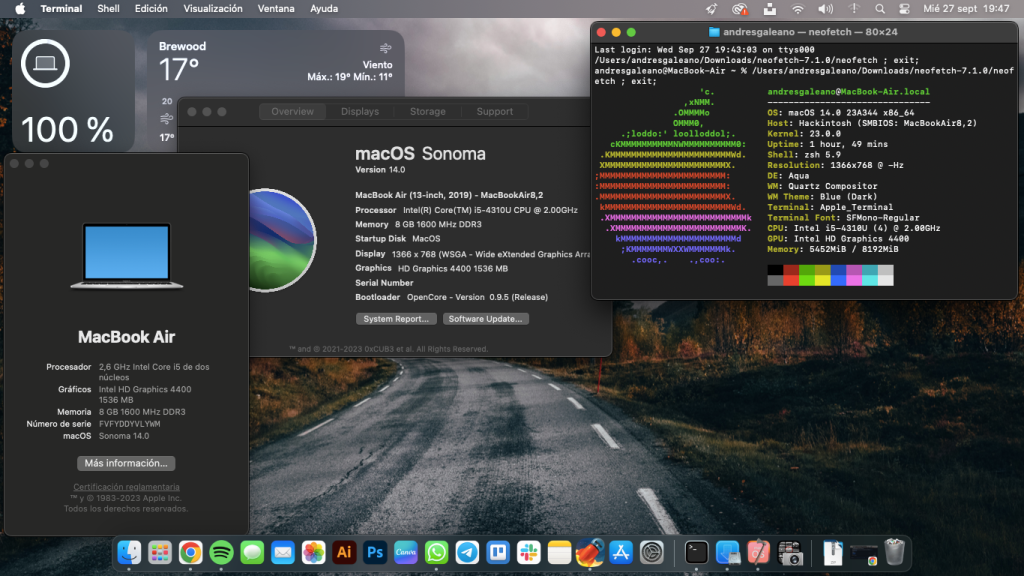Image resolution: width=1024 pixels, height=576 pixels.
Task: Click the Certificación reglamentaria link
Action: point(126,487)
